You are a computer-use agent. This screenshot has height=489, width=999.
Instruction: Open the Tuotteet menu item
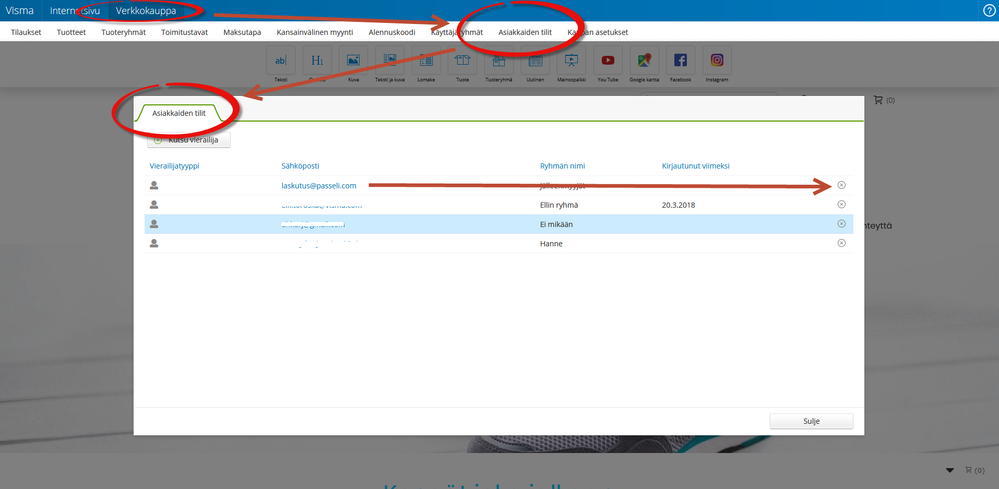click(x=71, y=32)
